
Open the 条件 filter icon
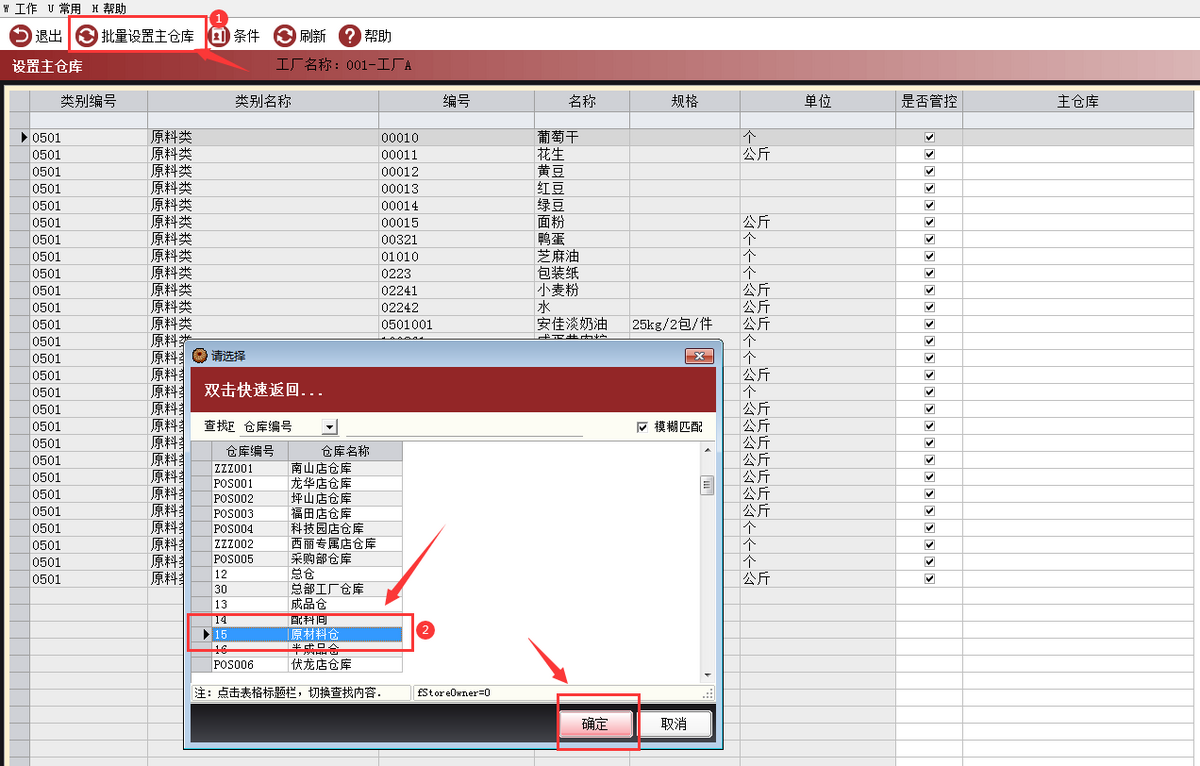pyautogui.click(x=219, y=36)
